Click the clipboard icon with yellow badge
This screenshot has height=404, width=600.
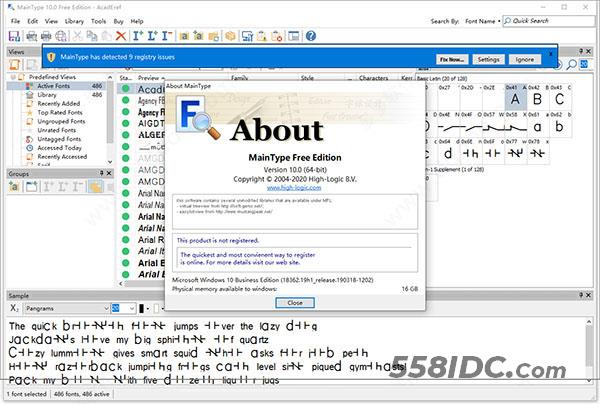pyautogui.click(x=262, y=36)
